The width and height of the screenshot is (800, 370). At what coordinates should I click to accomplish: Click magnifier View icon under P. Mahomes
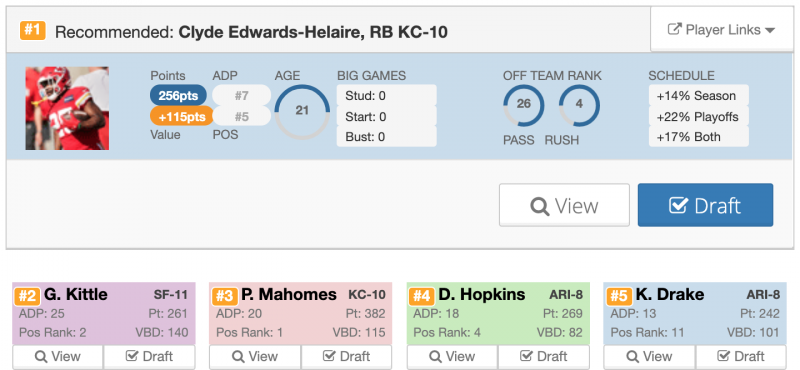click(238, 356)
